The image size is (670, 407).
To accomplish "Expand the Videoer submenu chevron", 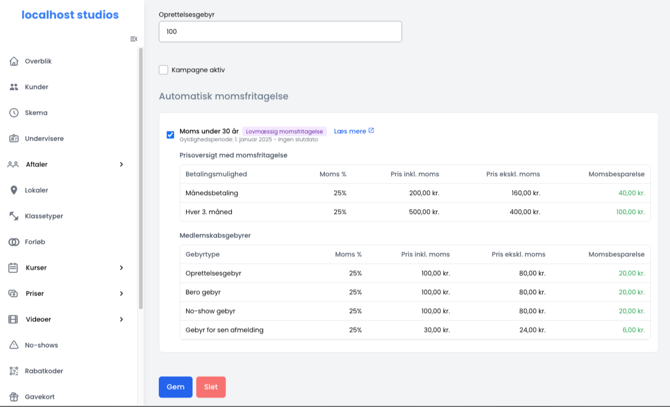I will click(121, 319).
